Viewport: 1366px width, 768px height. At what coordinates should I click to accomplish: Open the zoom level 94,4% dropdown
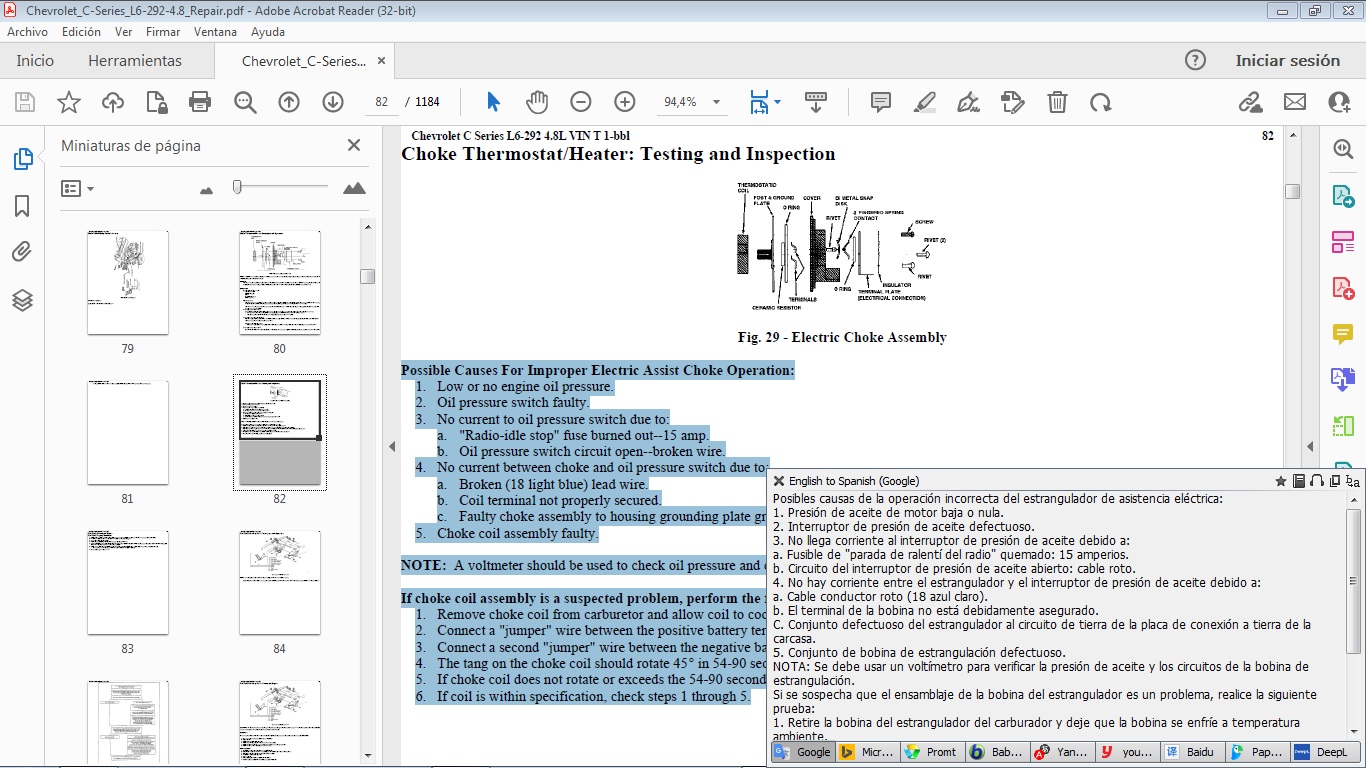click(x=716, y=102)
